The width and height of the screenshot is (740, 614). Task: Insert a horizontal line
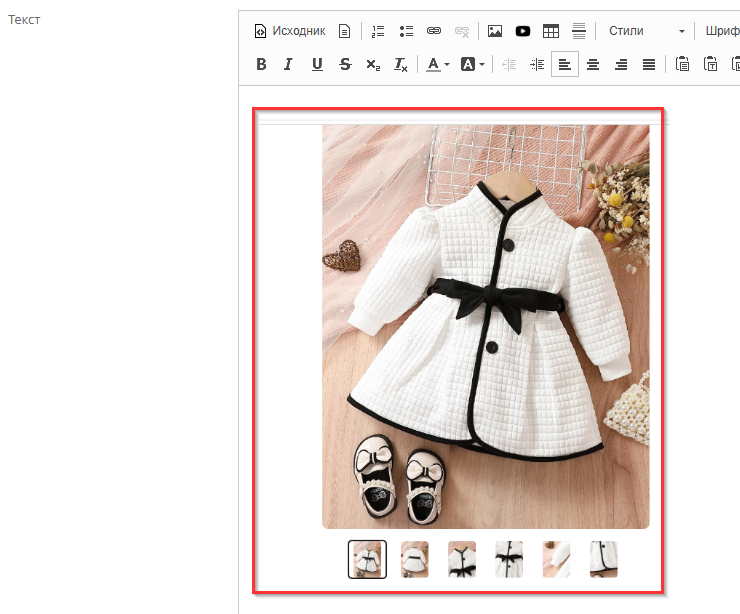pyautogui.click(x=579, y=31)
